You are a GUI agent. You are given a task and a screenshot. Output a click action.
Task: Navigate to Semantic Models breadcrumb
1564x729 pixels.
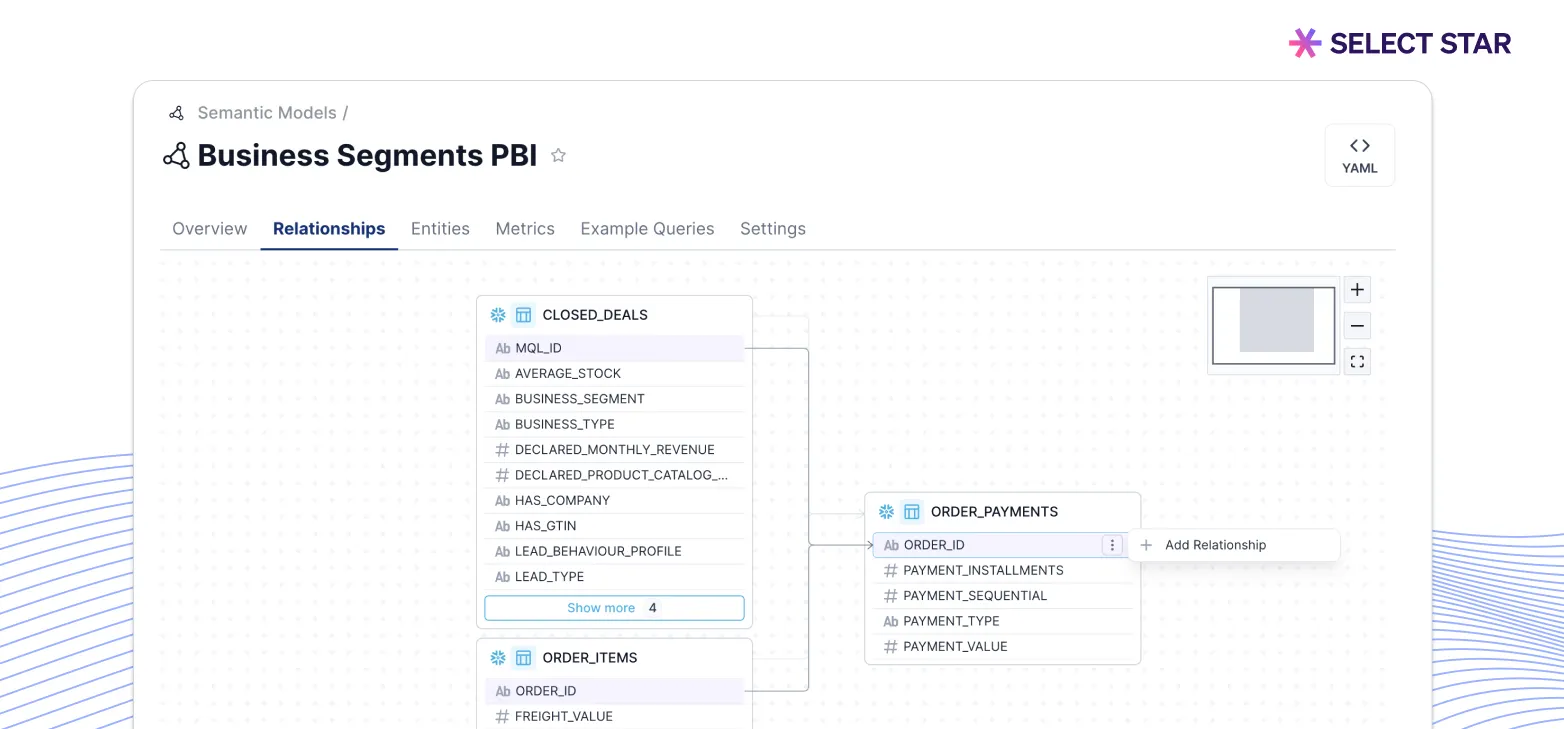(266, 113)
